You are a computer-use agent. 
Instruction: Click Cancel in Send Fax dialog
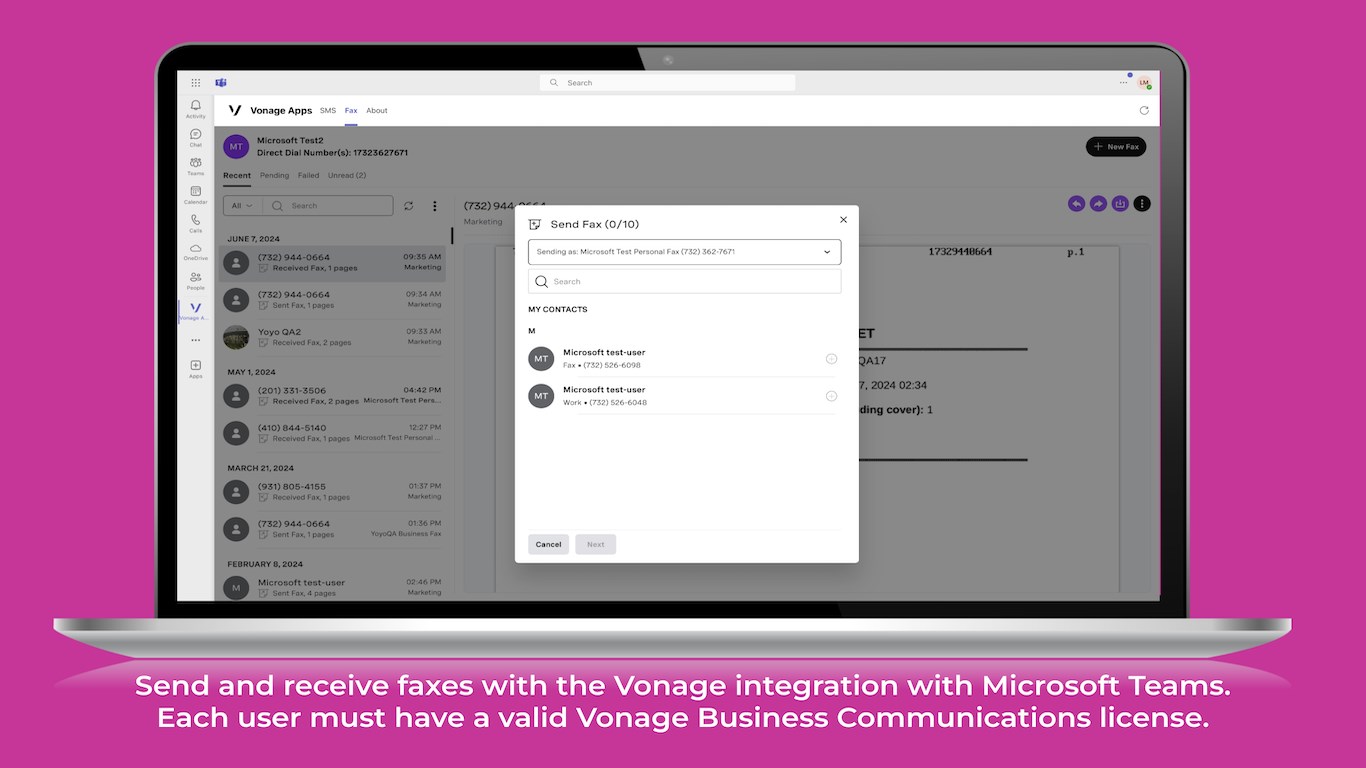pos(548,544)
